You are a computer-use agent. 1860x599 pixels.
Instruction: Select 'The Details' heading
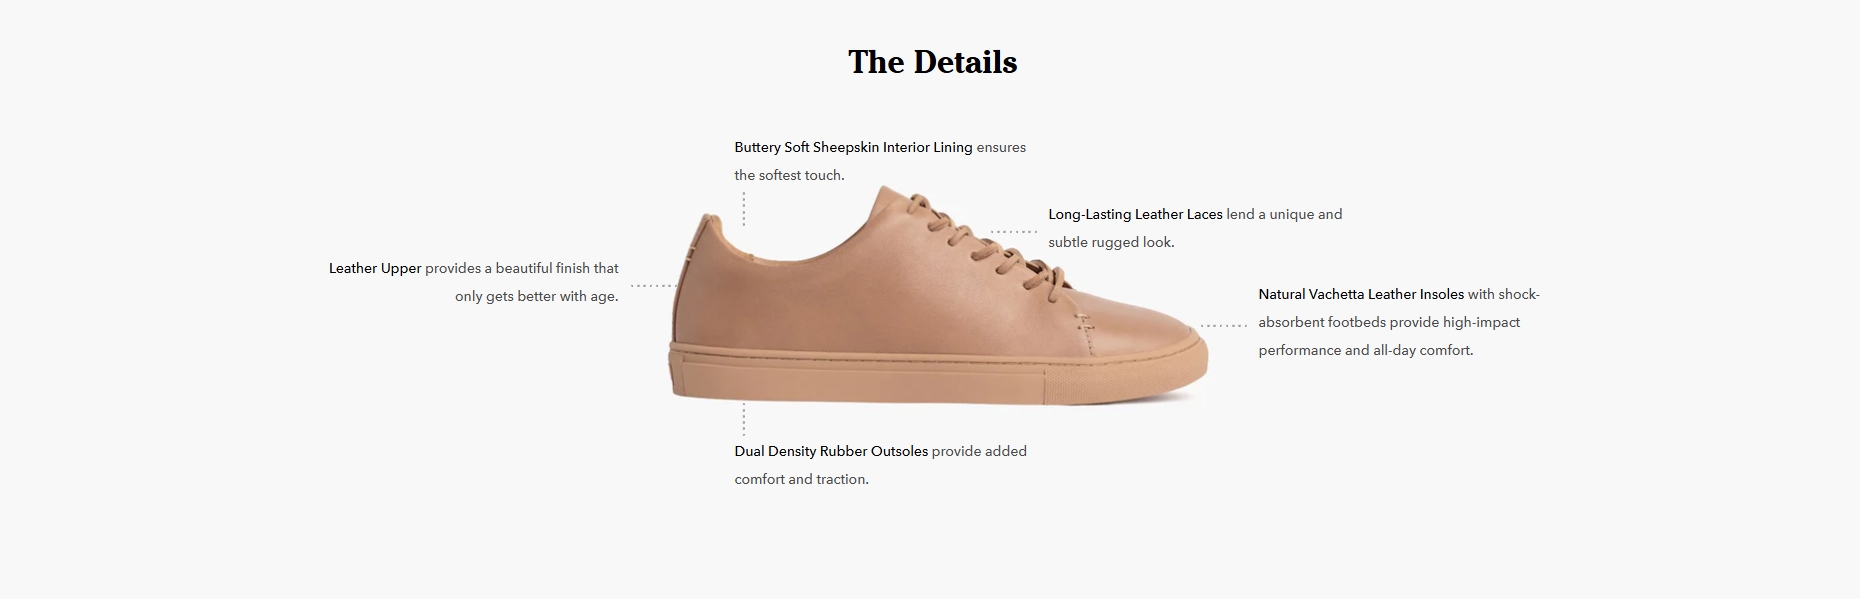pos(932,62)
